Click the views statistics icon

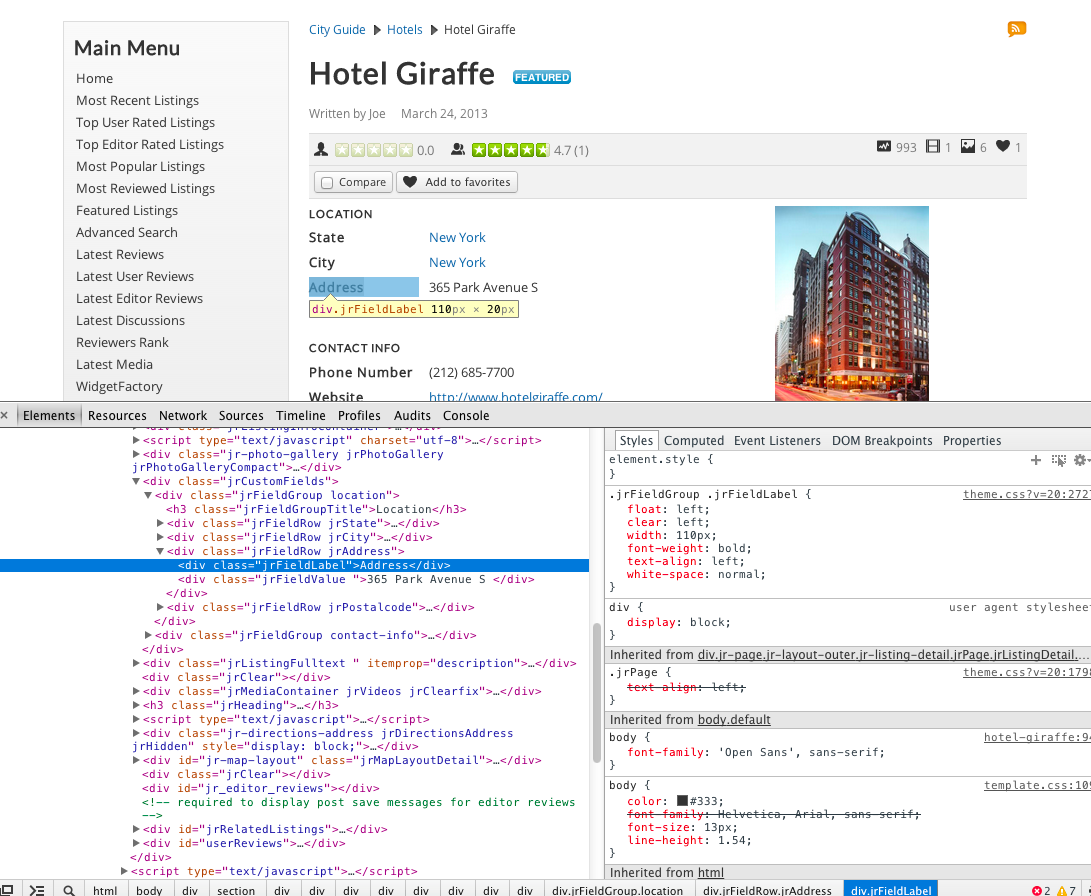tap(883, 147)
